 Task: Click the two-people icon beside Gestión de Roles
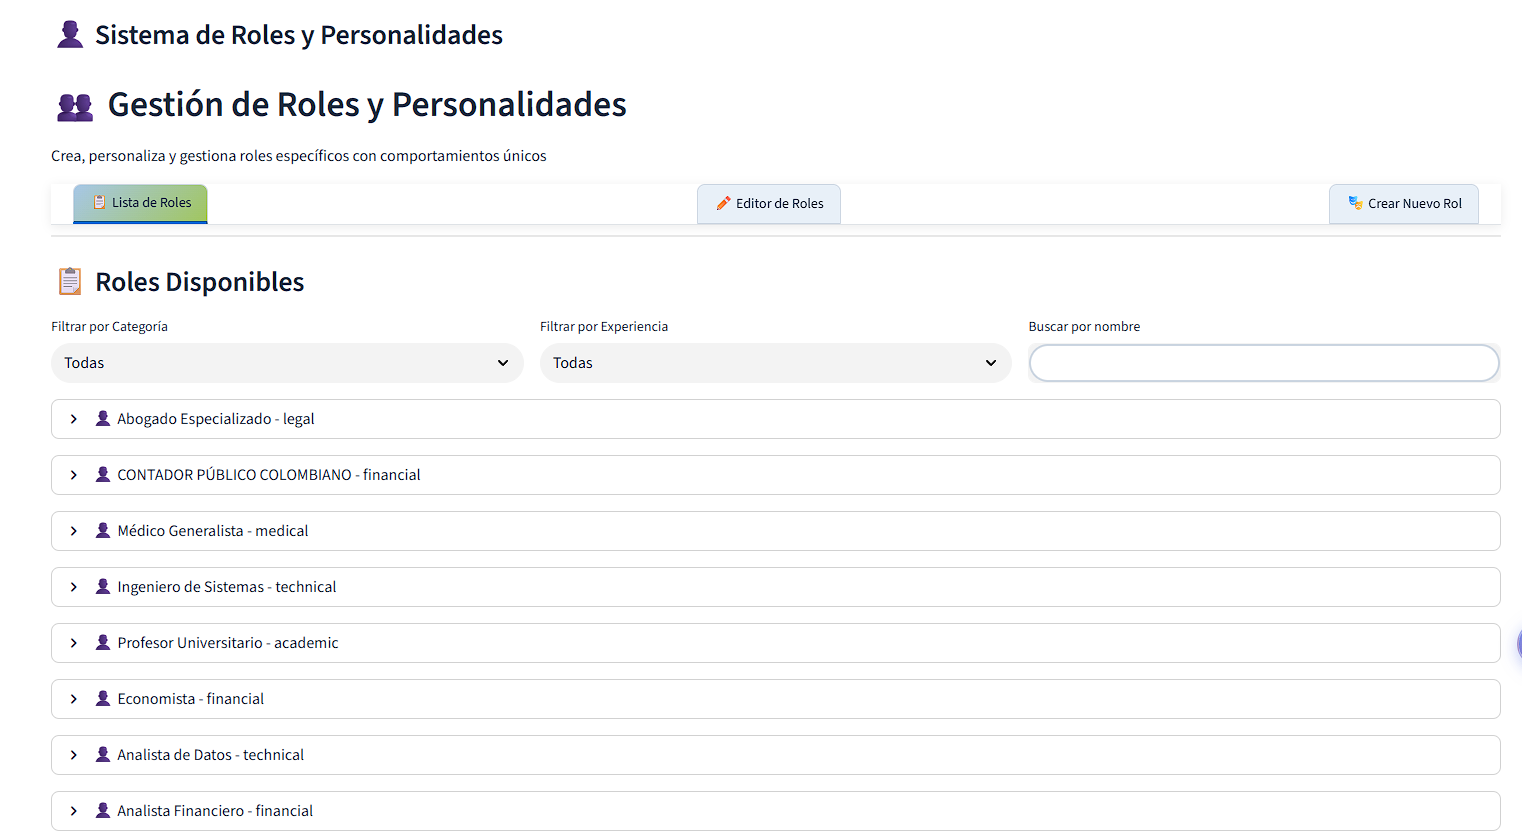click(x=75, y=106)
